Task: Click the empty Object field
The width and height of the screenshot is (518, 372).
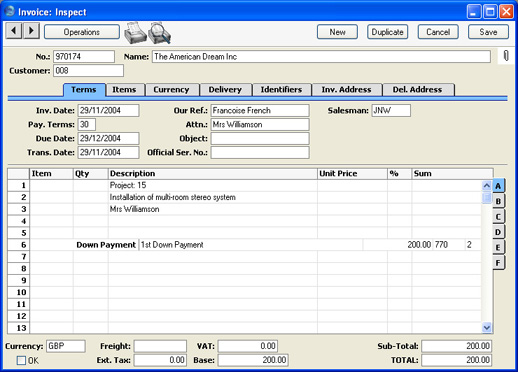Action: point(260,138)
